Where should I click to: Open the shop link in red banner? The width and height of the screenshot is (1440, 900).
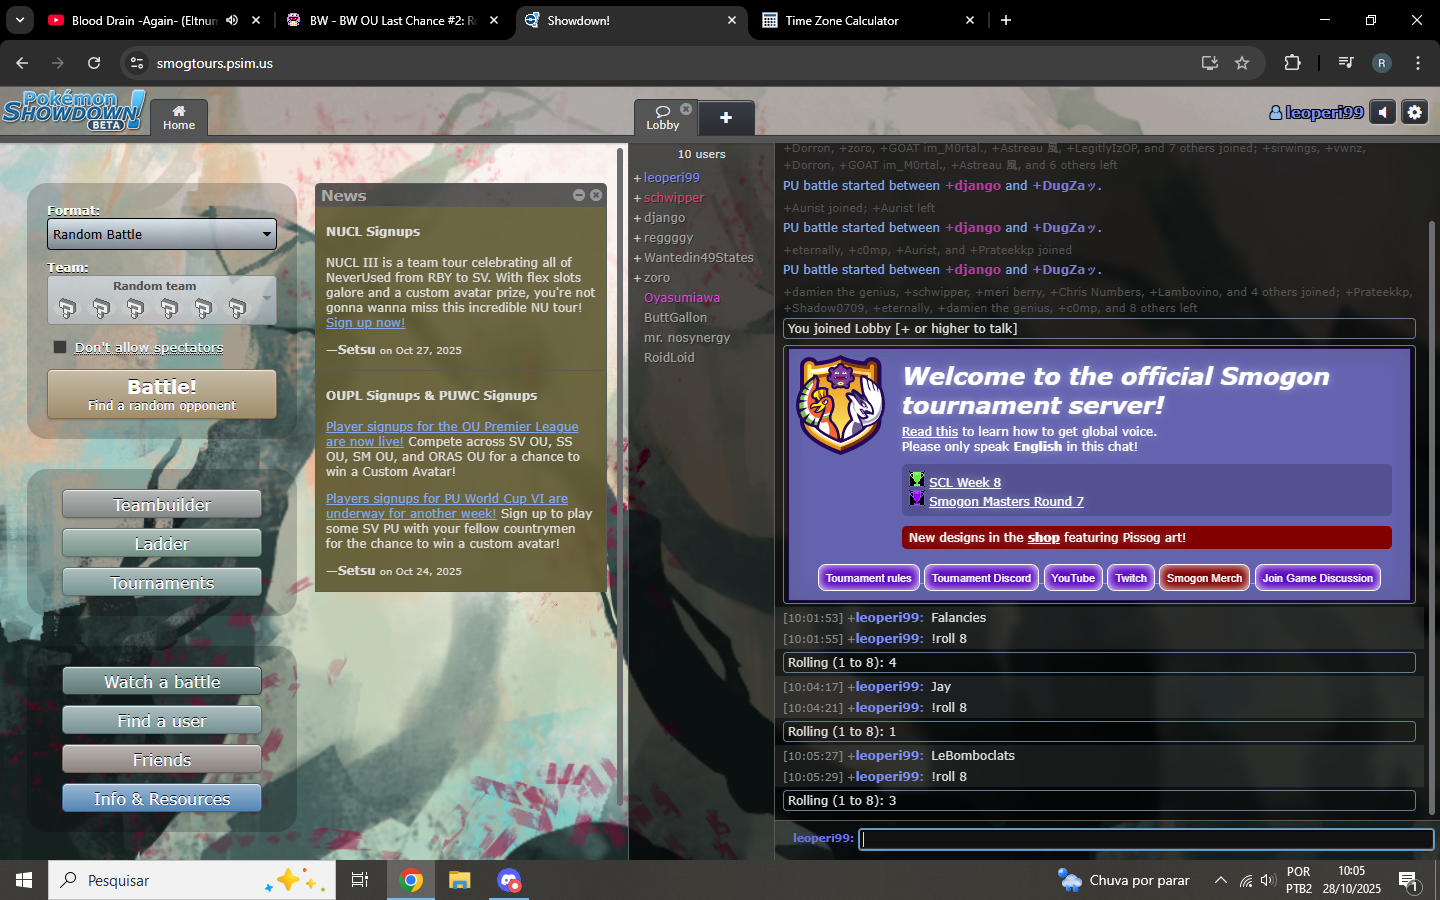pyautogui.click(x=1043, y=537)
